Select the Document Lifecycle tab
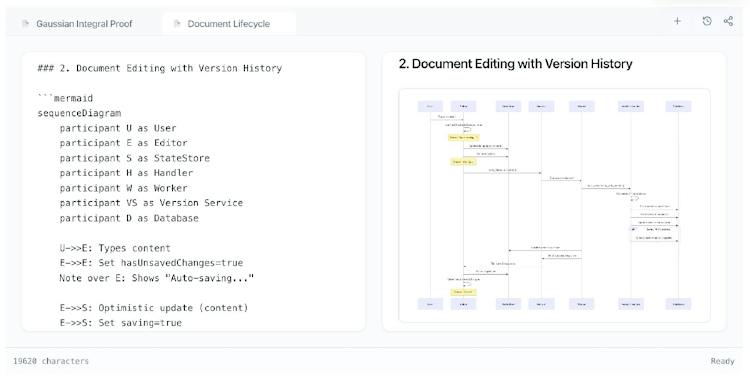The image size is (750, 379). pyautogui.click(x=229, y=23)
